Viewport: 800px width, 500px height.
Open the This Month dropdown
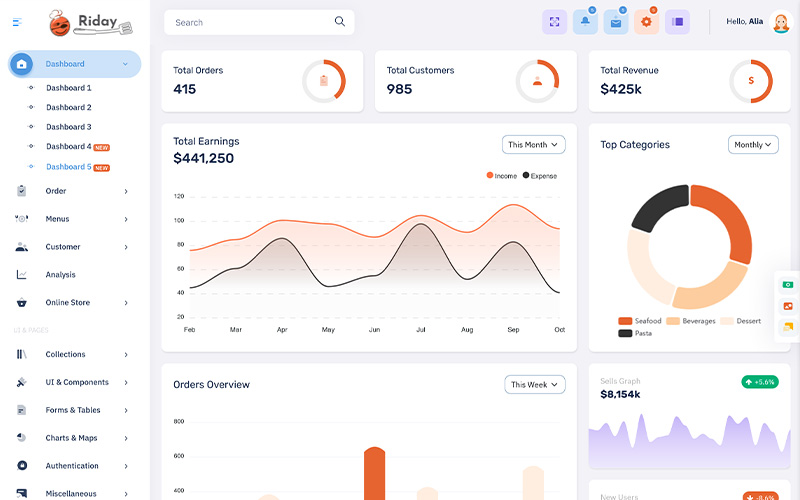pos(533,145)
